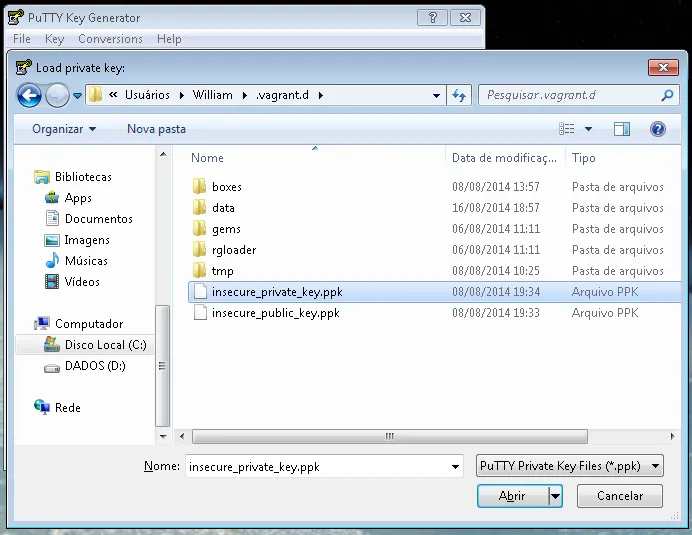Expand the view options dropdown arrow
692x535 pixels.
[588, 129]
